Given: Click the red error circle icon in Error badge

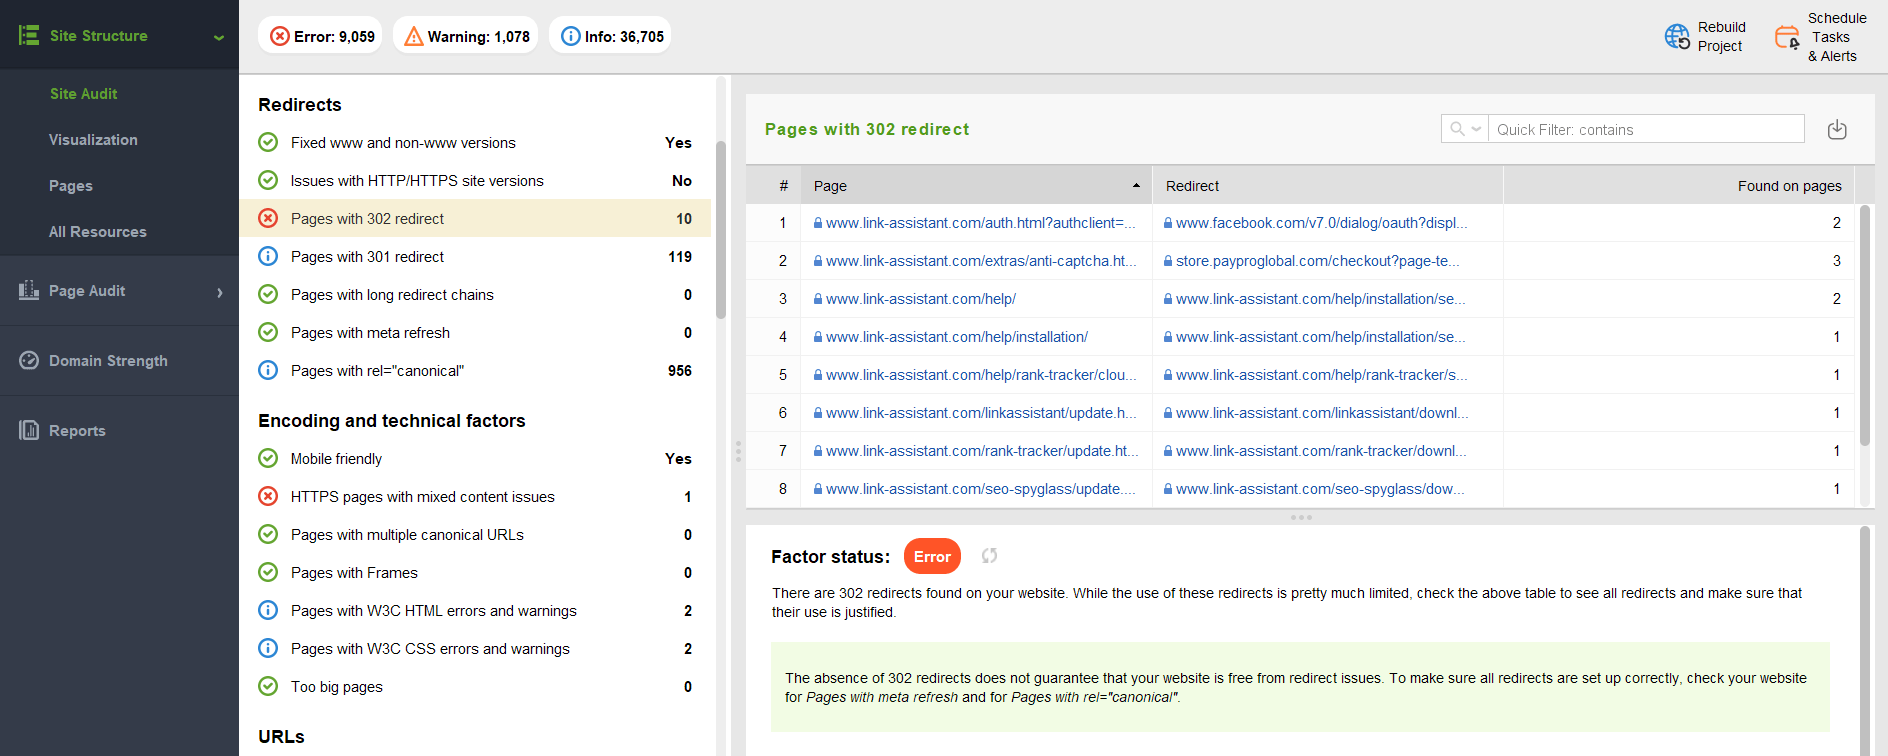Looking at the screenshot, I should tap(280, 36).
